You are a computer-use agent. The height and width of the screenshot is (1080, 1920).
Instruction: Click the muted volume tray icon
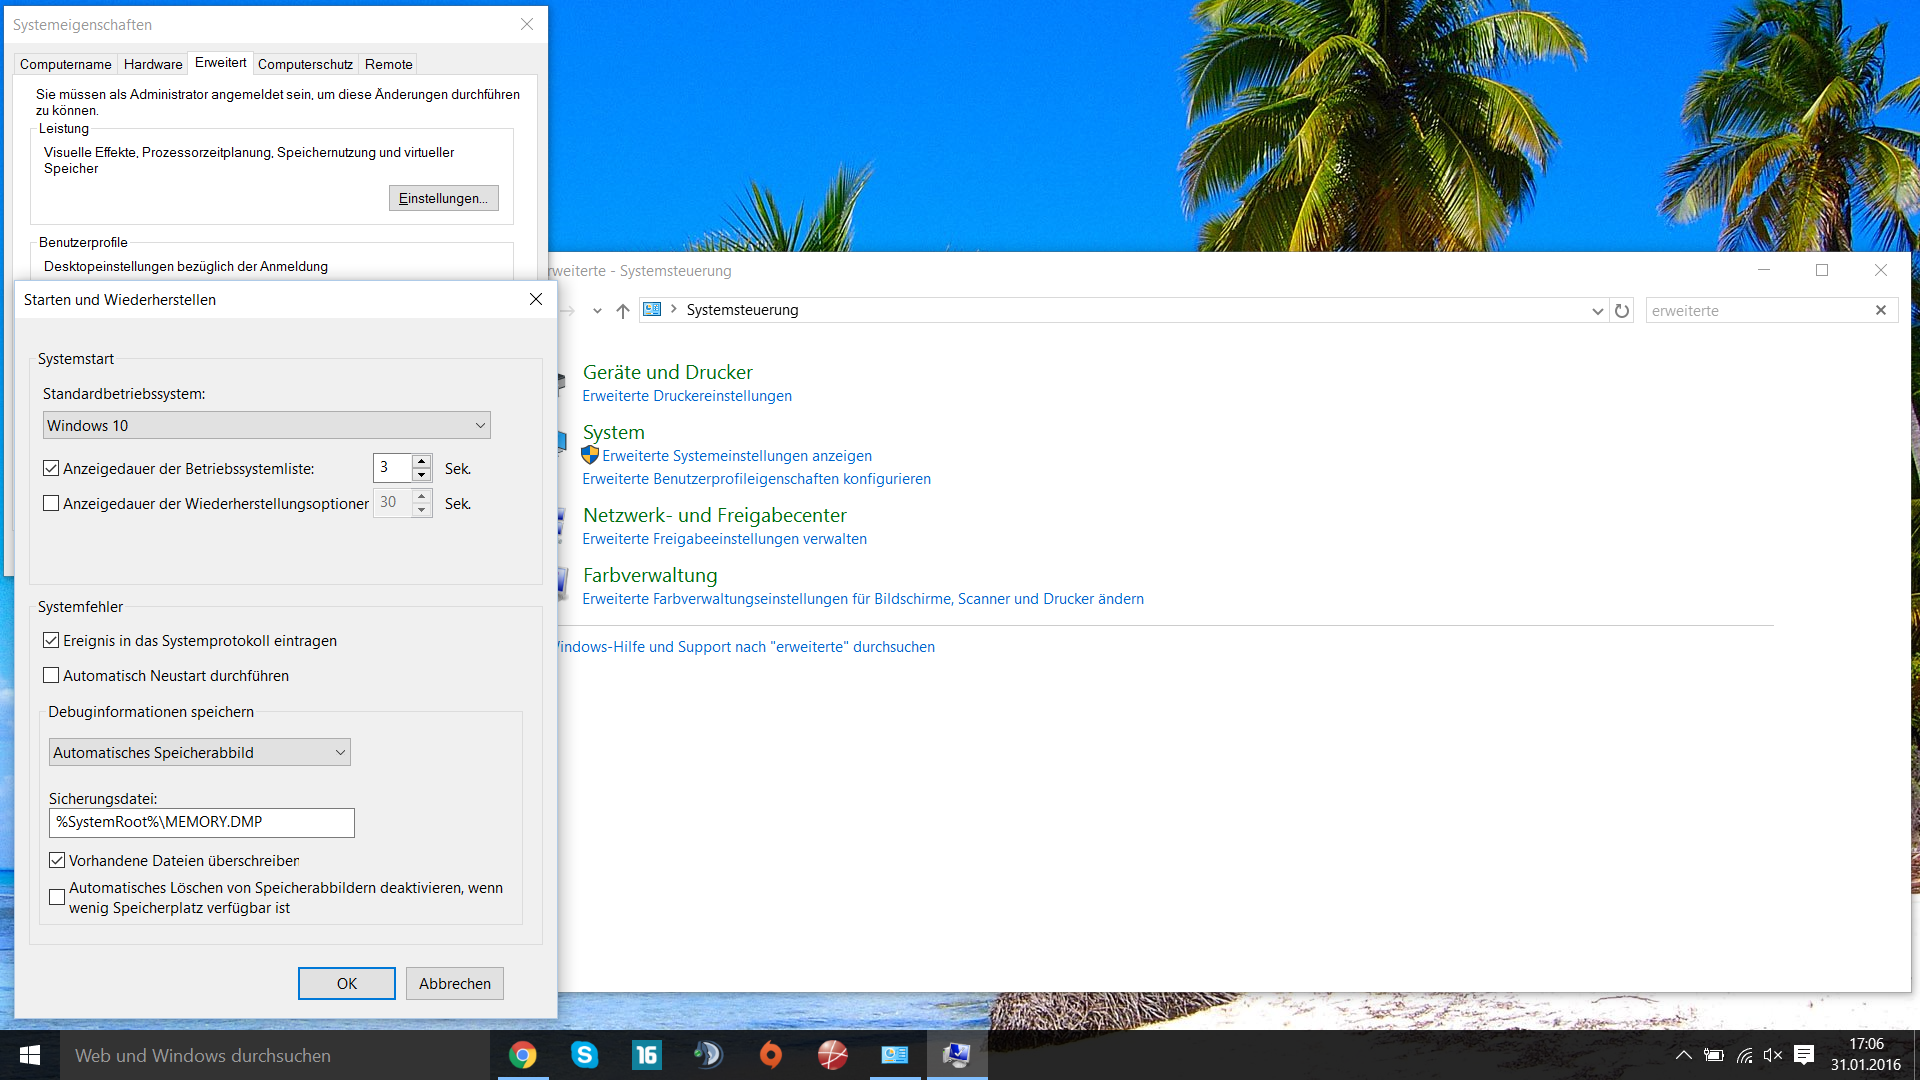(1773, 1055)
